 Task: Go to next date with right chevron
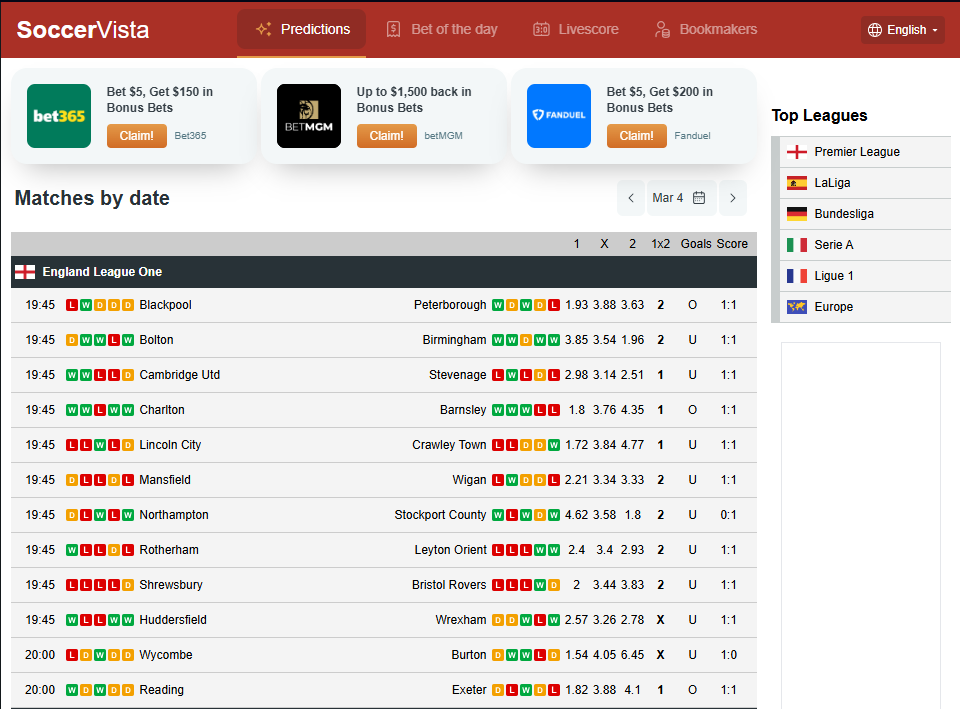pos(733,198)
